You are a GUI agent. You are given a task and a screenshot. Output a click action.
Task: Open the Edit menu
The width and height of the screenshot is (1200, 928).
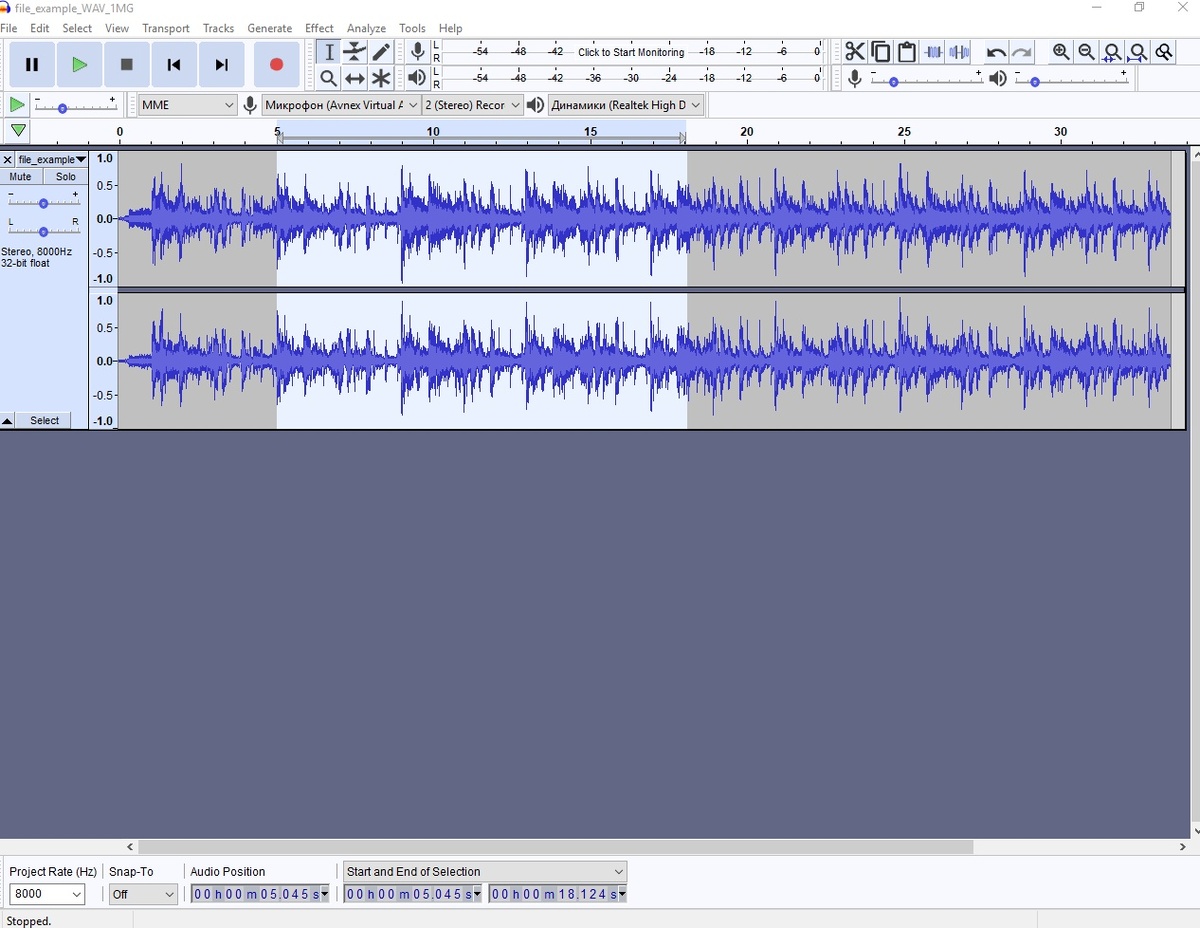40,28
